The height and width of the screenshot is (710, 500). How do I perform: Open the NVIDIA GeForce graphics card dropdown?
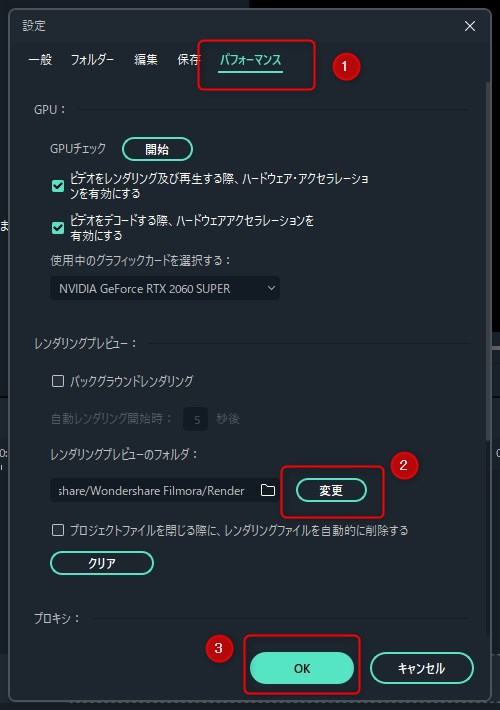(164, 288)
